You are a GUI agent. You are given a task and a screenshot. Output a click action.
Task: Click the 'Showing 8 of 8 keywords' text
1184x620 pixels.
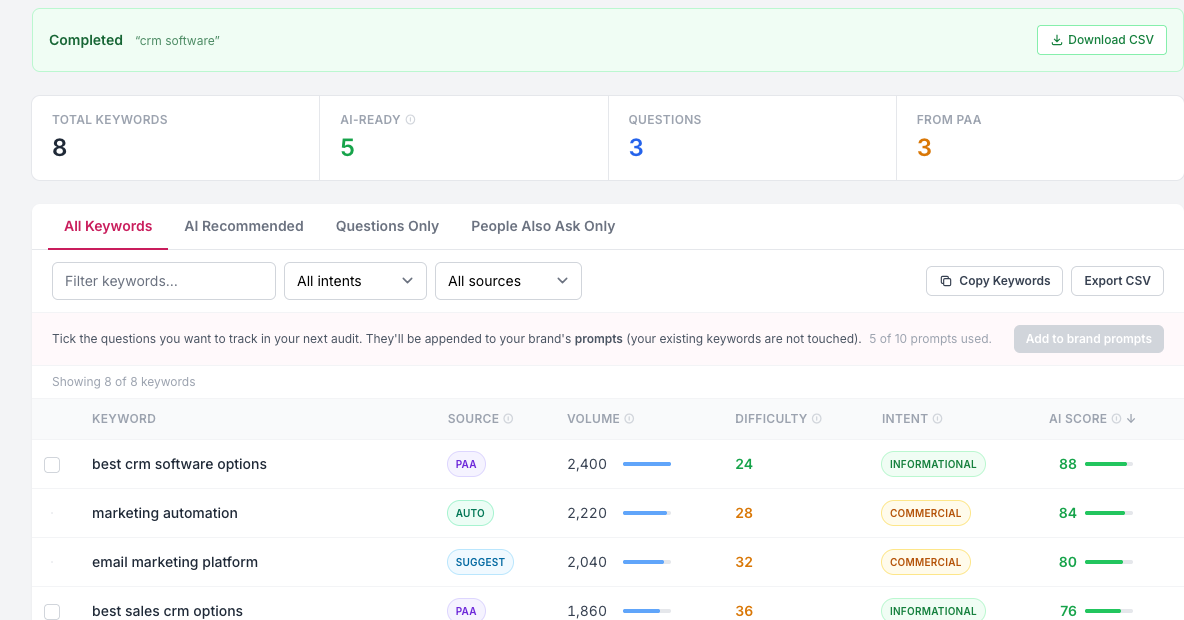tap(124, 382)
